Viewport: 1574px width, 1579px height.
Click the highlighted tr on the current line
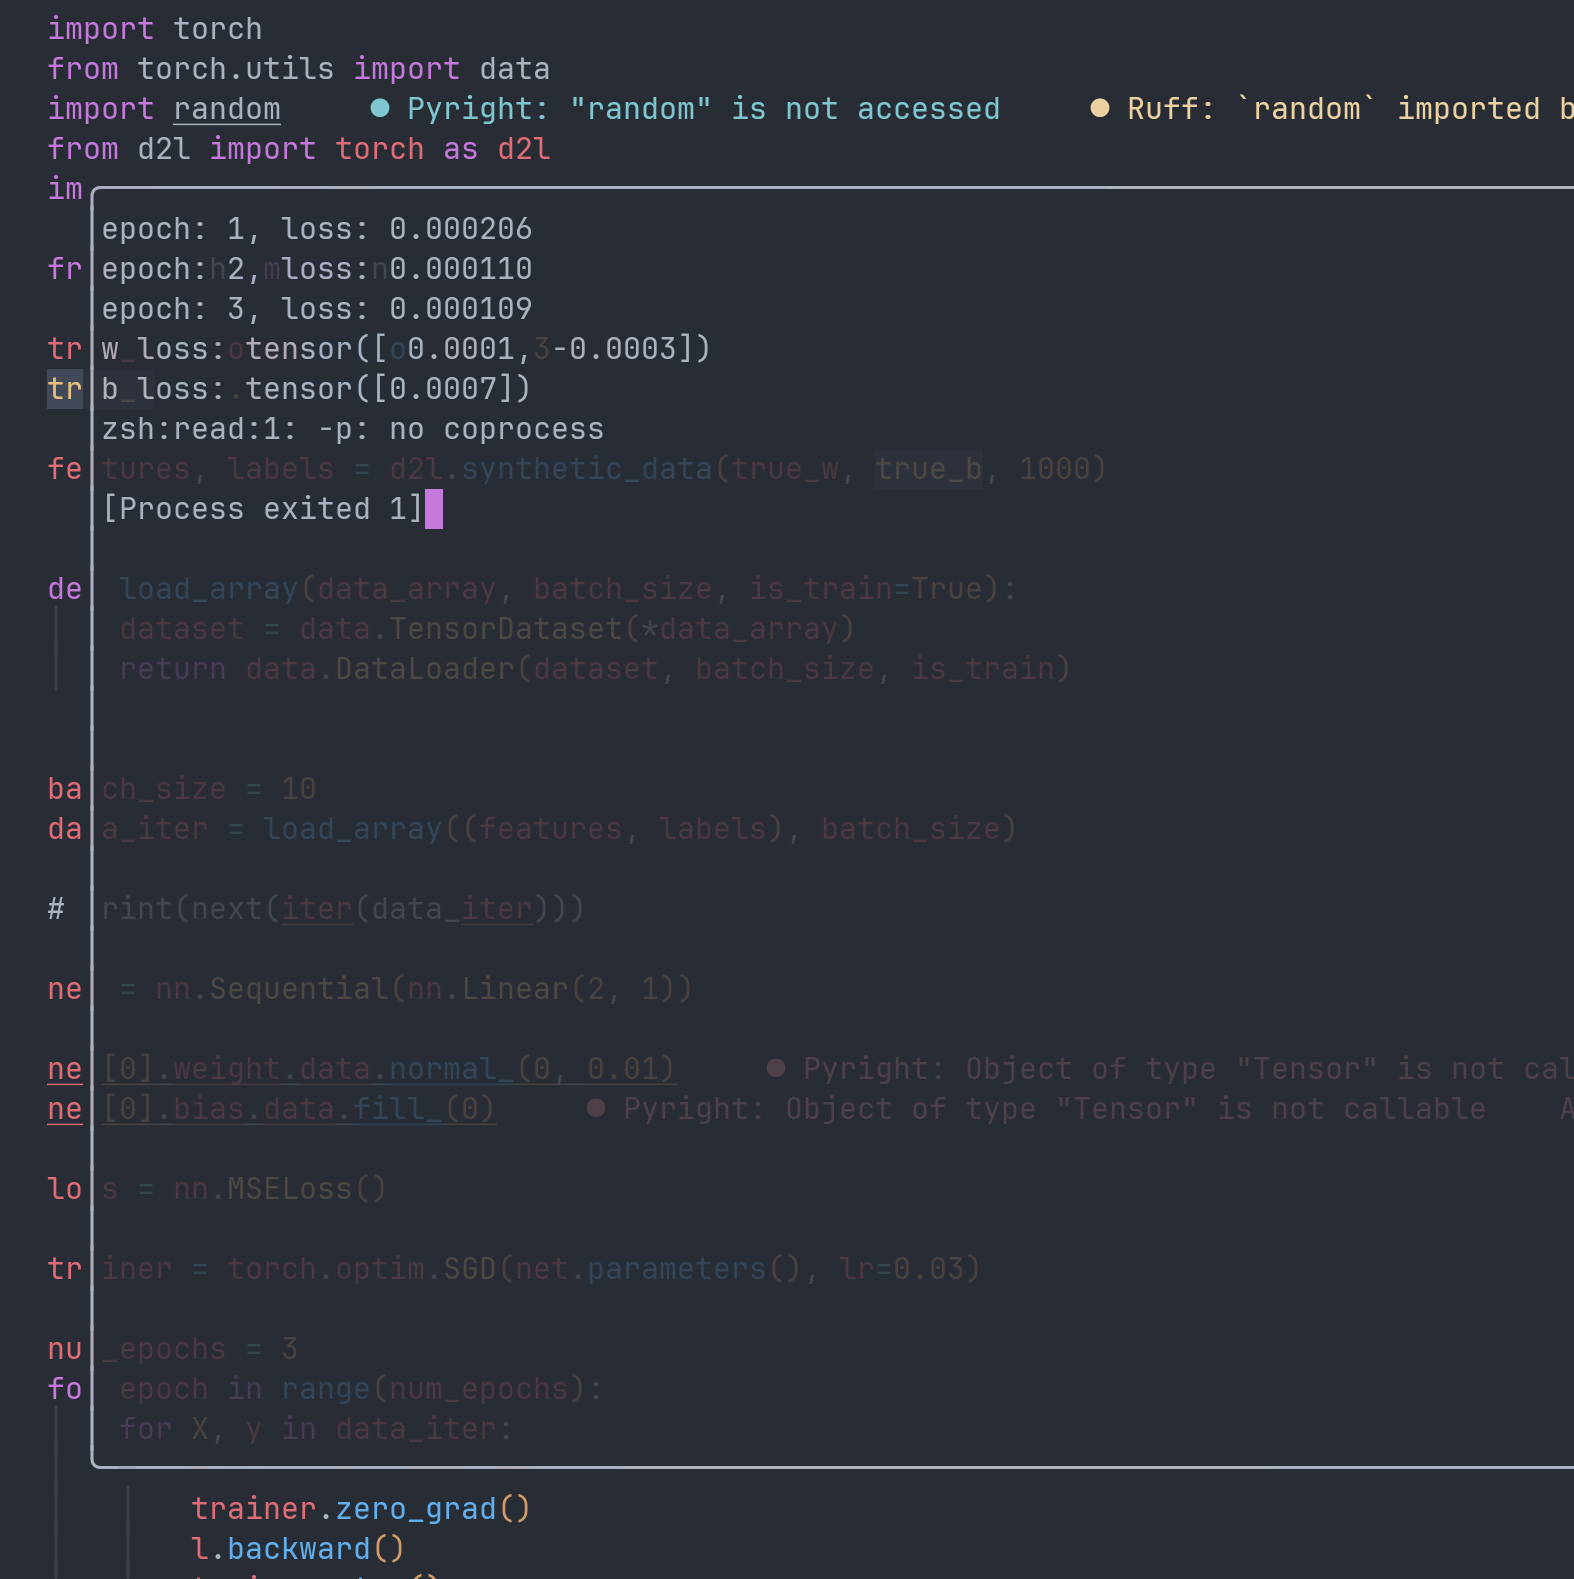pyautogui.click(x=65, y=389)
